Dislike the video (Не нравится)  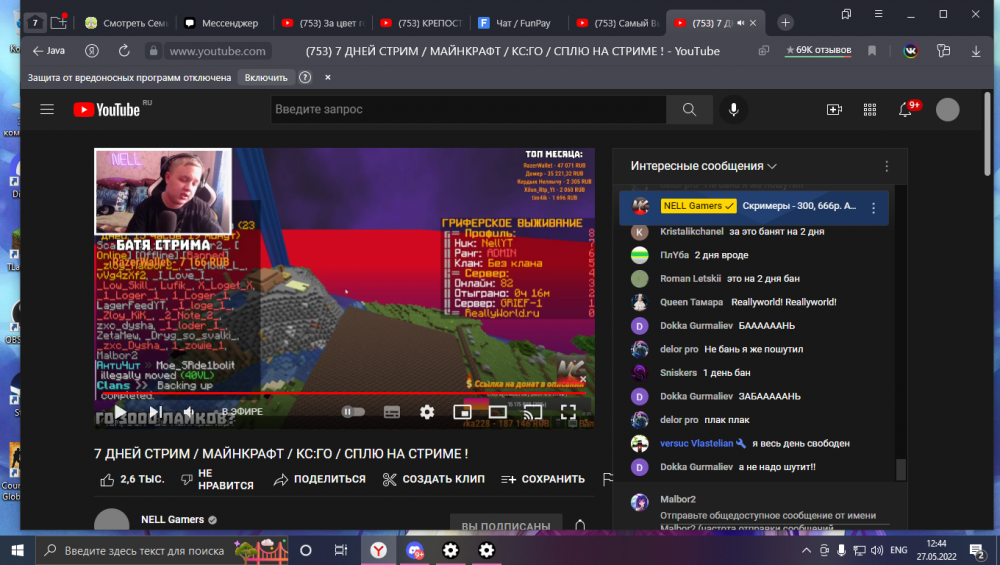[217, 480]
